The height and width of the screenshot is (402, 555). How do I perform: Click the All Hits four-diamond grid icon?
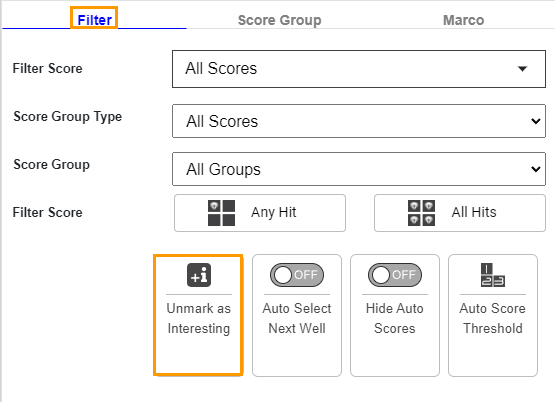pyautogui.click(x=421, y=213)
